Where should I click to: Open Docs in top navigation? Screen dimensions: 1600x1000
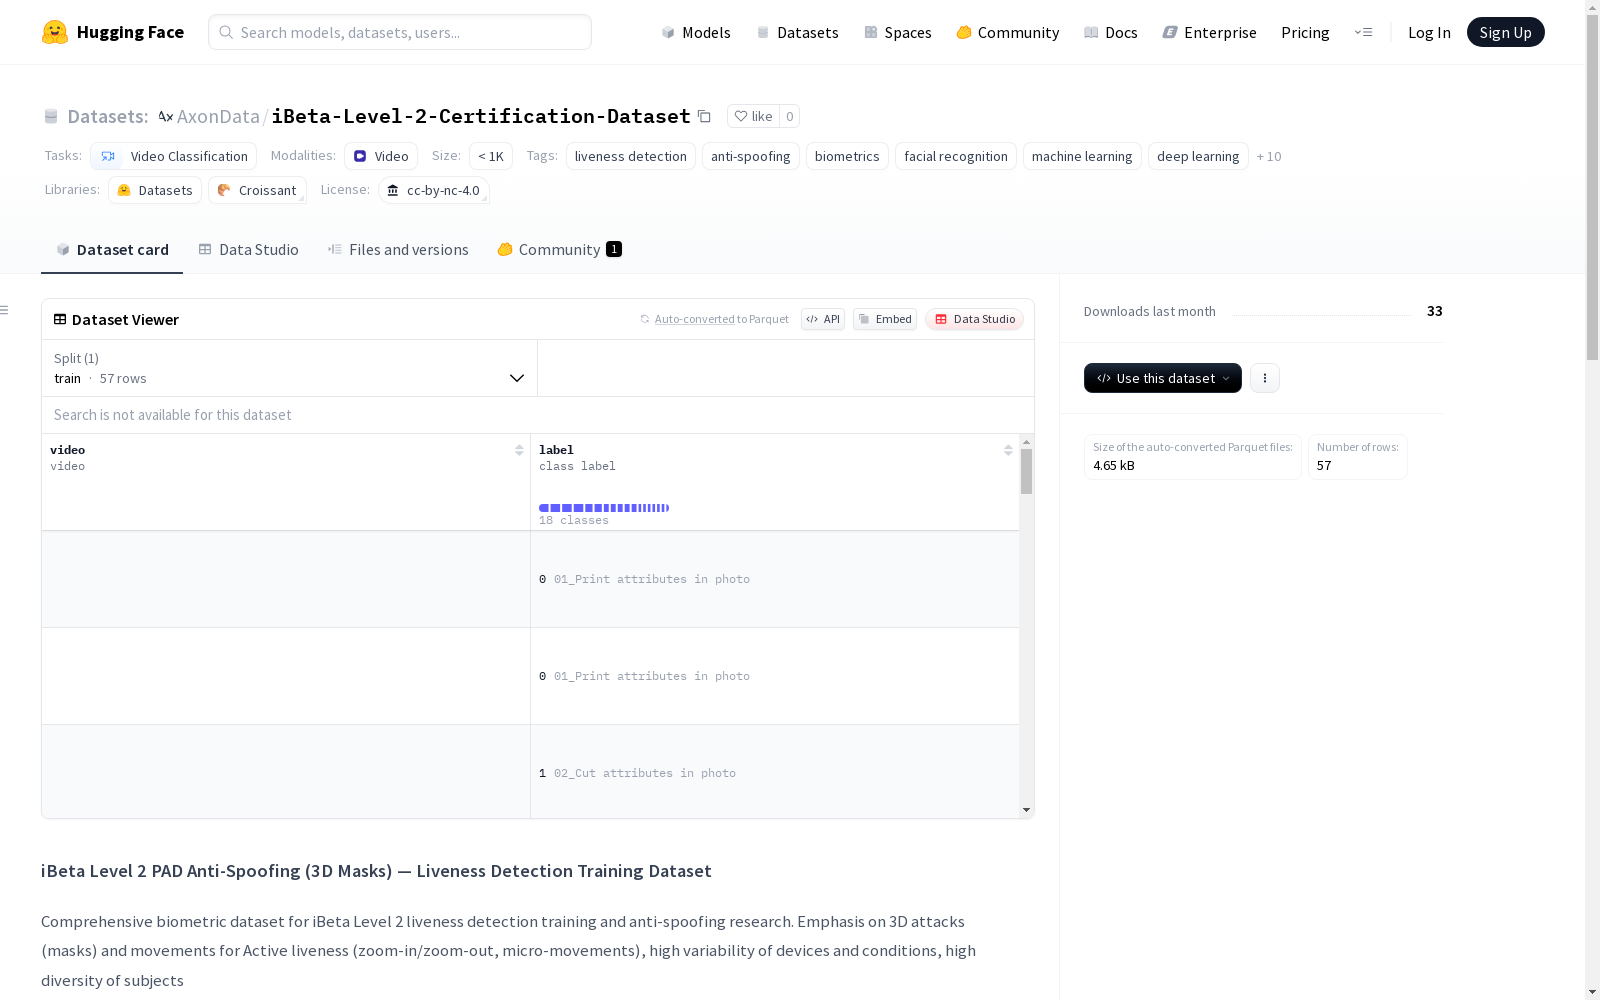[1111, 32]
